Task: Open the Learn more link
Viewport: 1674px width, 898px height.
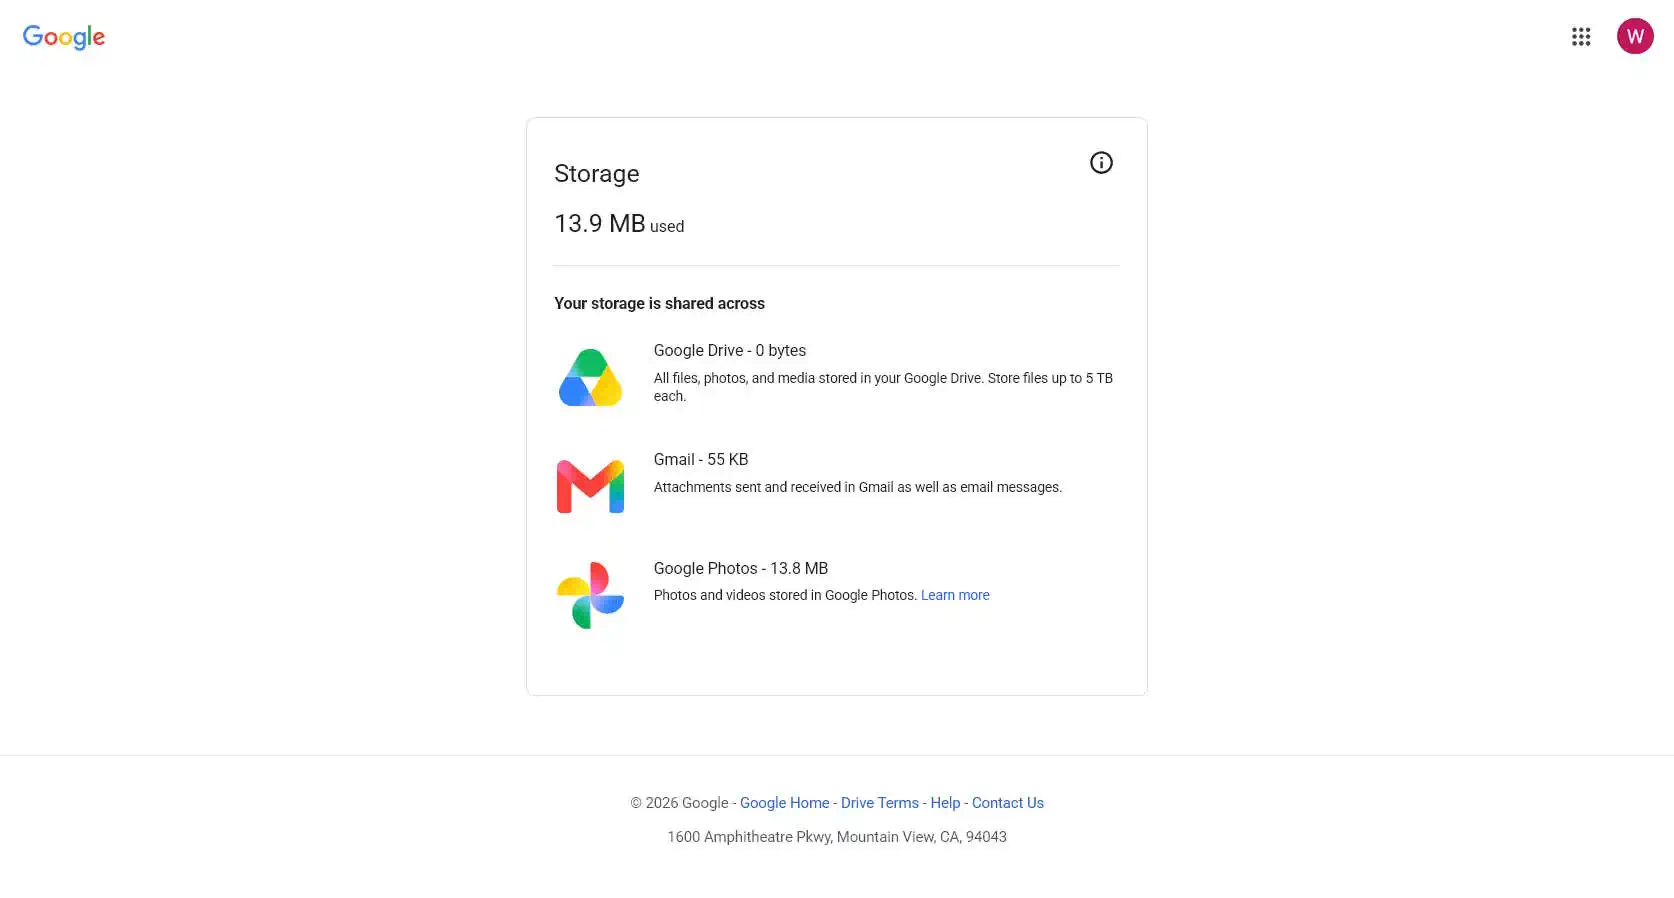Action: 955,595
